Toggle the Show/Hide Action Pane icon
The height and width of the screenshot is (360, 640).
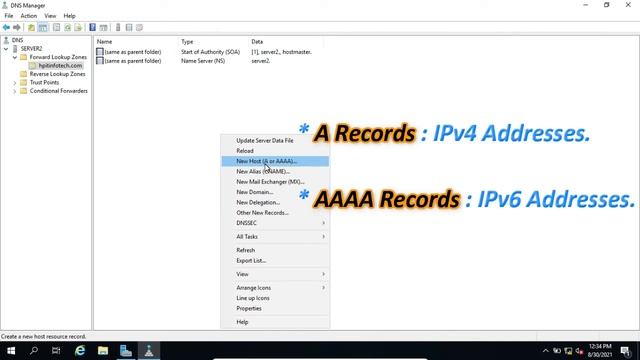(103, 27)
